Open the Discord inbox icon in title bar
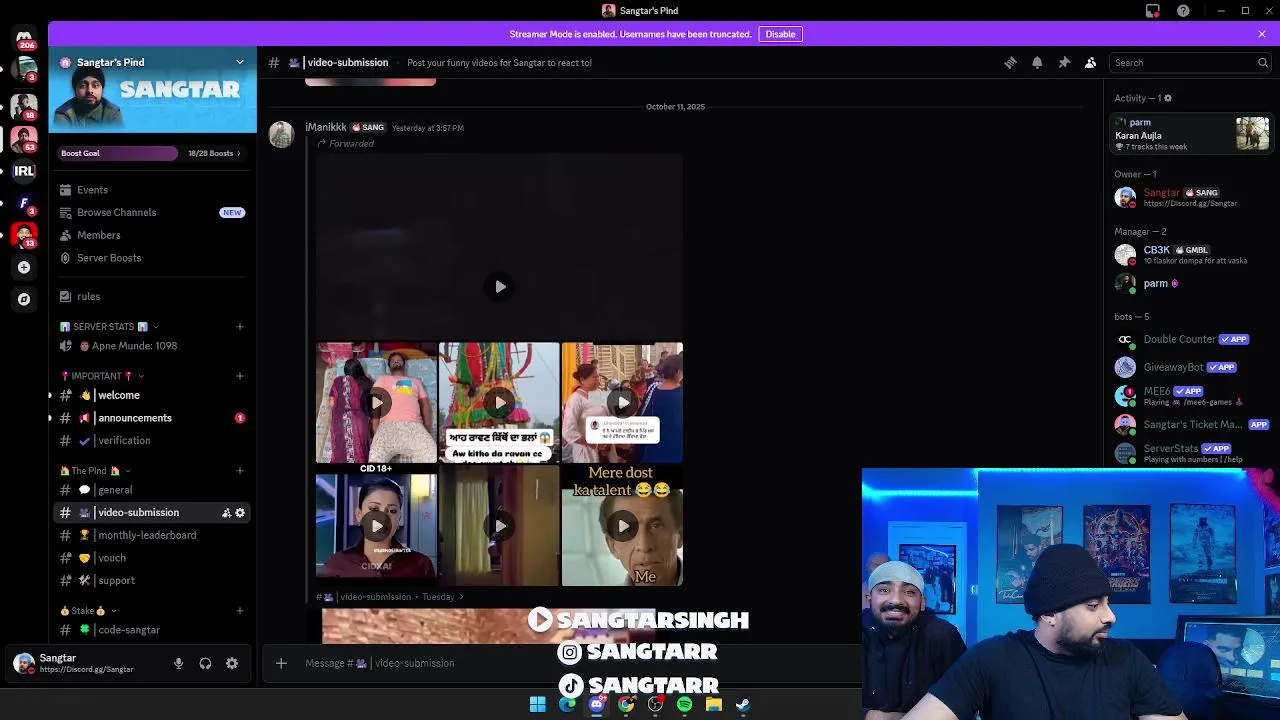The width and height of the screenshot is (1280, 720). 1153,11
